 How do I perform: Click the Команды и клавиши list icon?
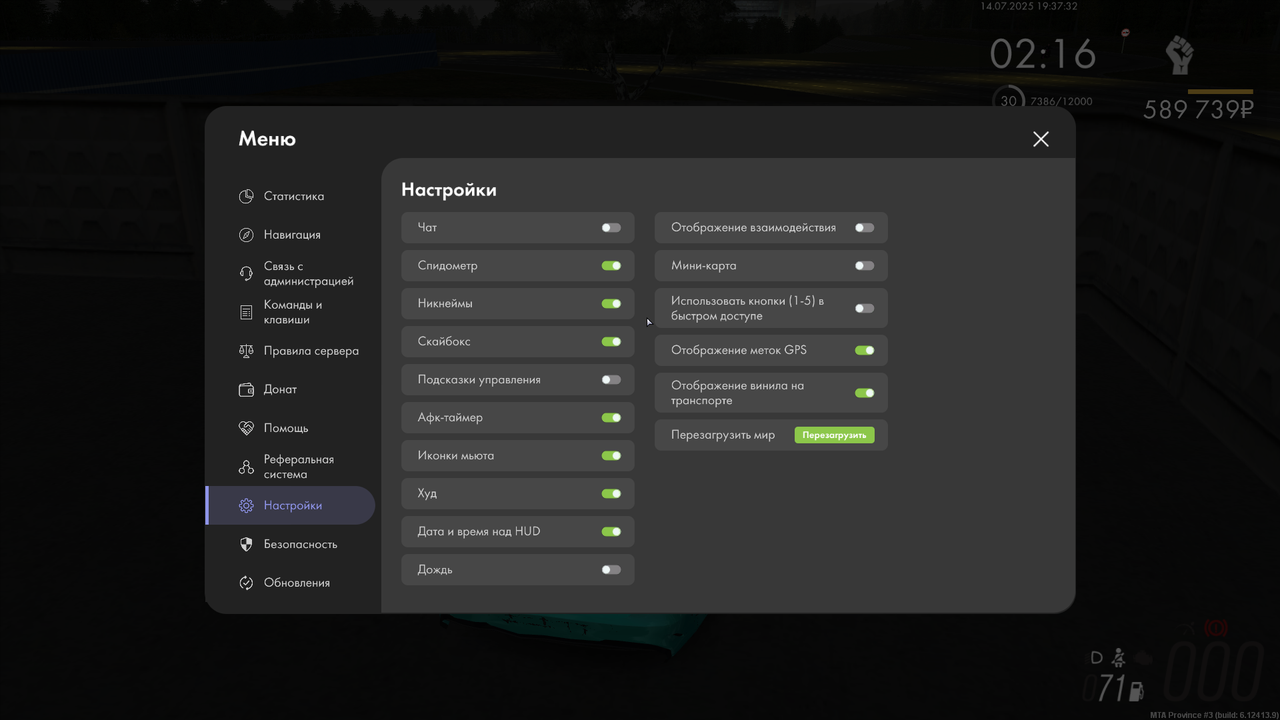246,312
